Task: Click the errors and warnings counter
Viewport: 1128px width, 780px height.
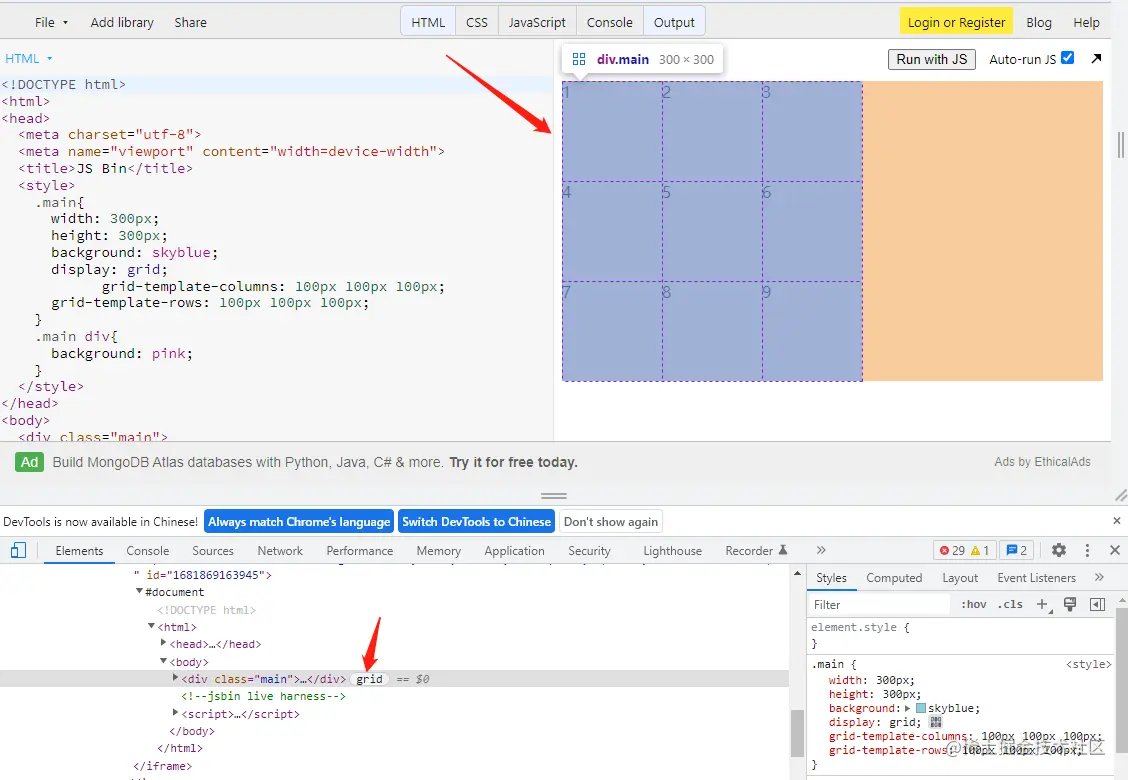Action: 964,550
